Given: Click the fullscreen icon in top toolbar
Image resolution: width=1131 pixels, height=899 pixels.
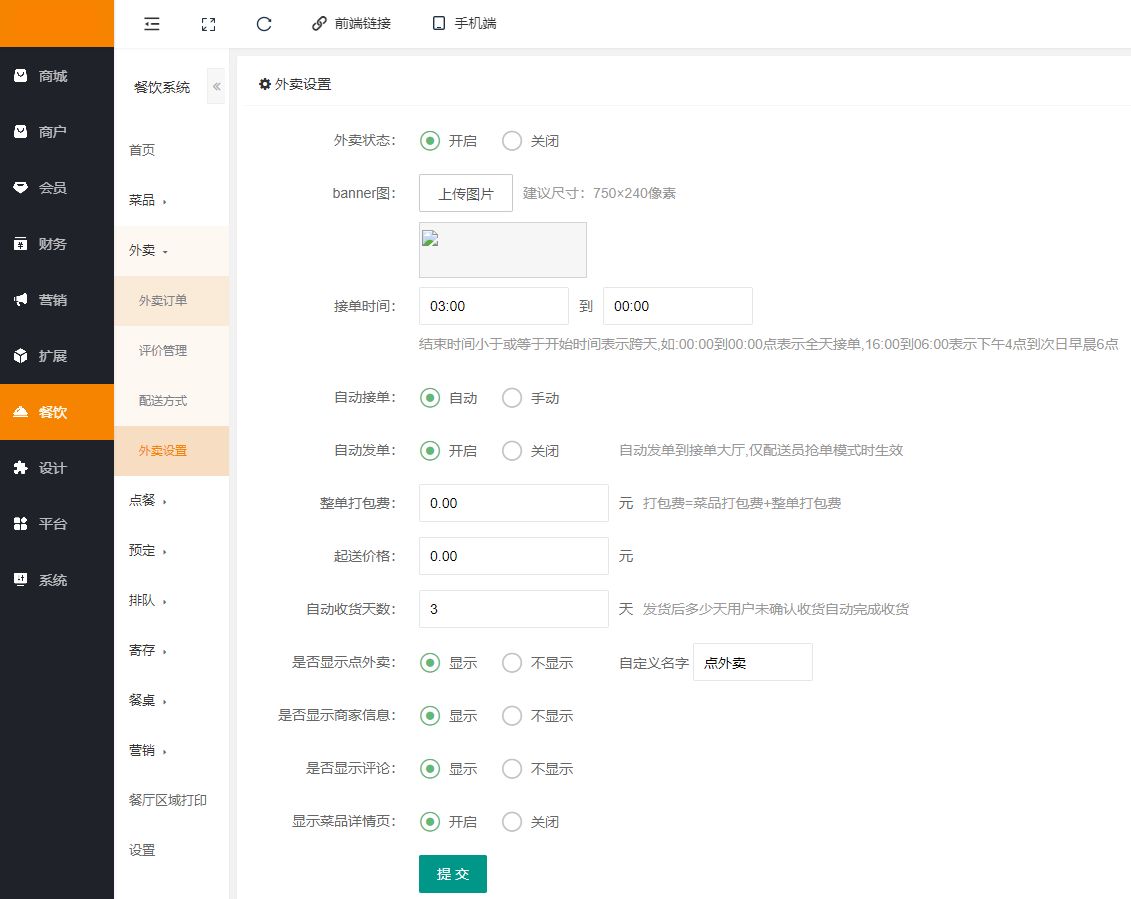Looking at the screenshot, I should pos(208,23).
